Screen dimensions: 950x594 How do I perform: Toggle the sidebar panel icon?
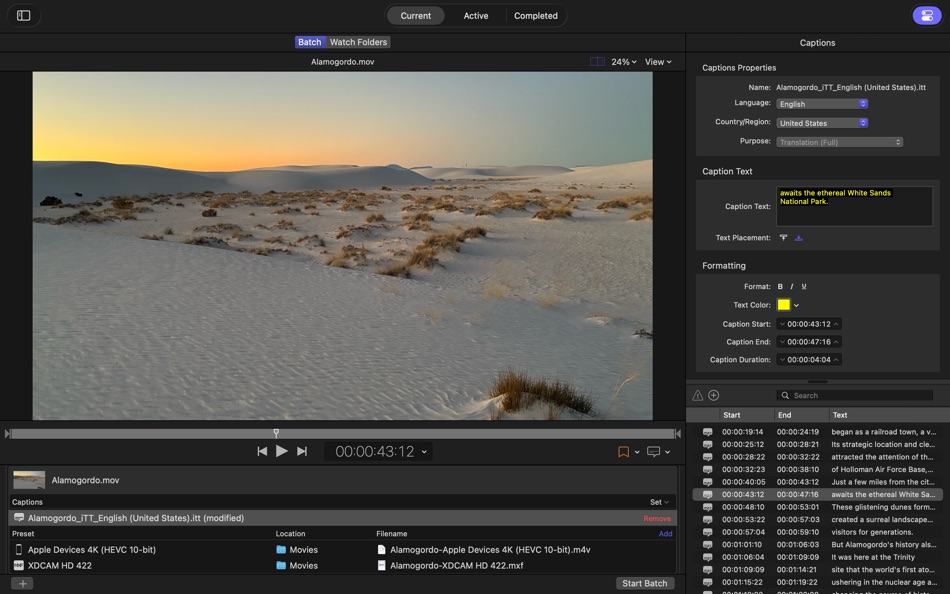(x=24, y=16)
